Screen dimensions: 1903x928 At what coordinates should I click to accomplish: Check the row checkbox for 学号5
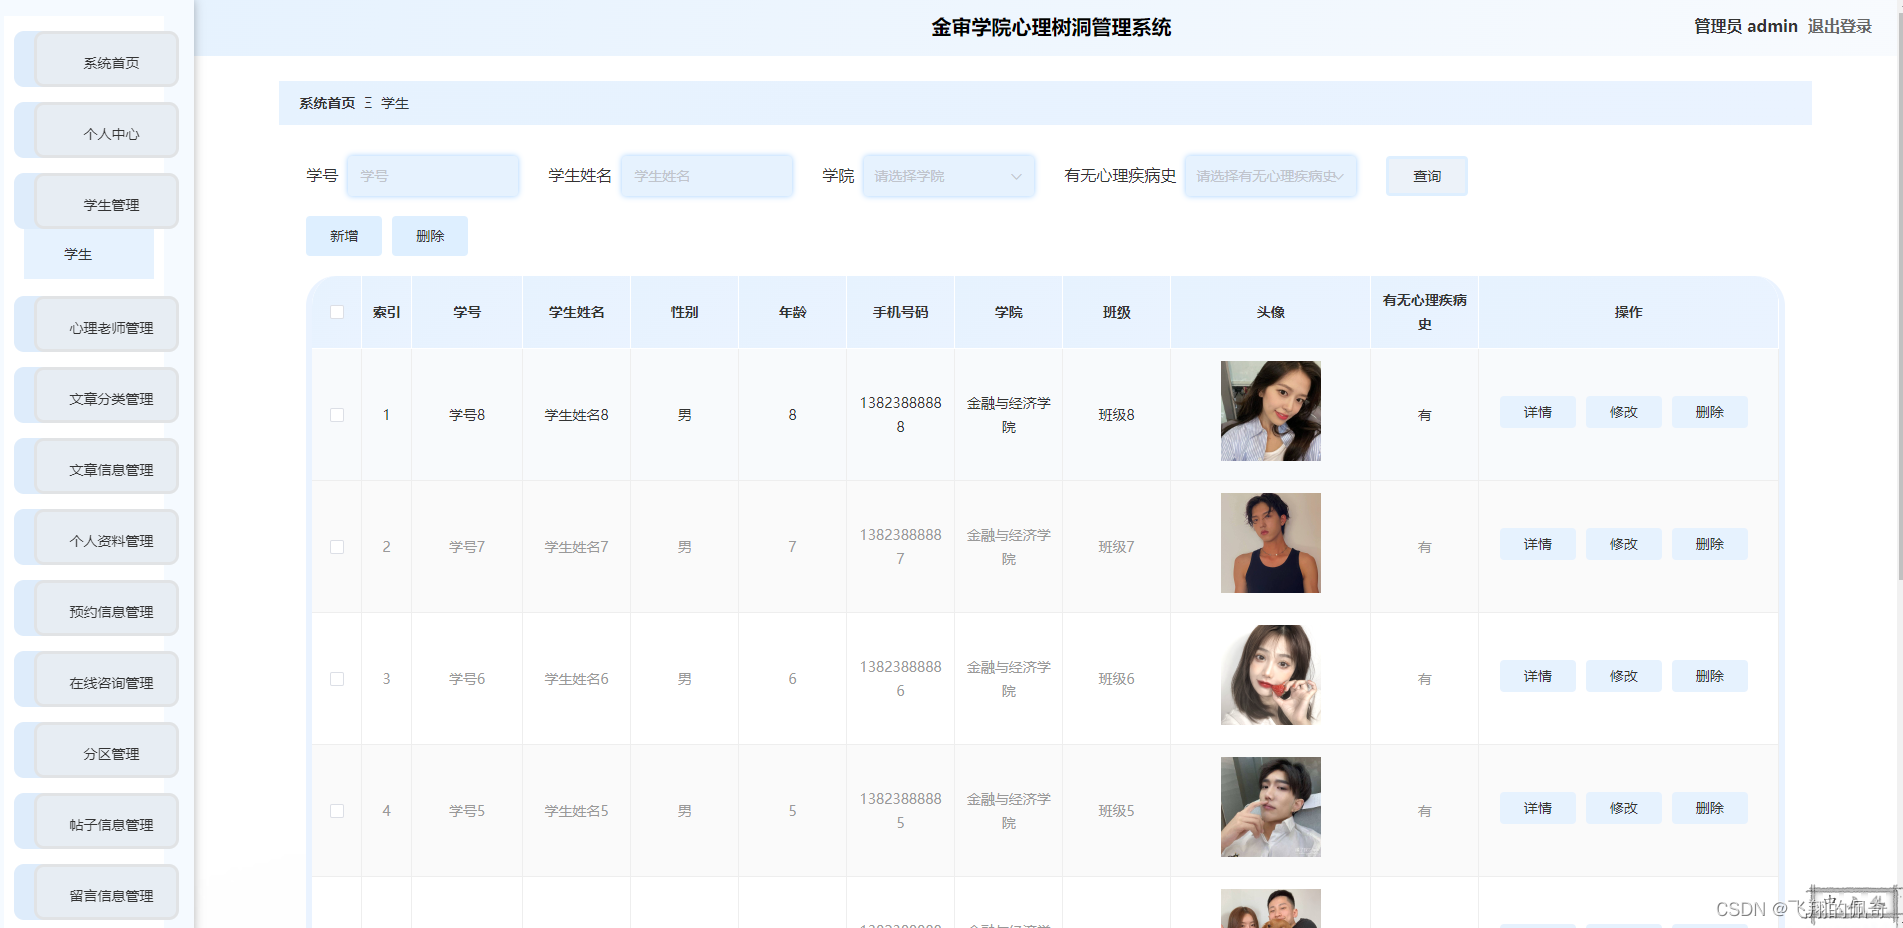[x=337, y=811]
